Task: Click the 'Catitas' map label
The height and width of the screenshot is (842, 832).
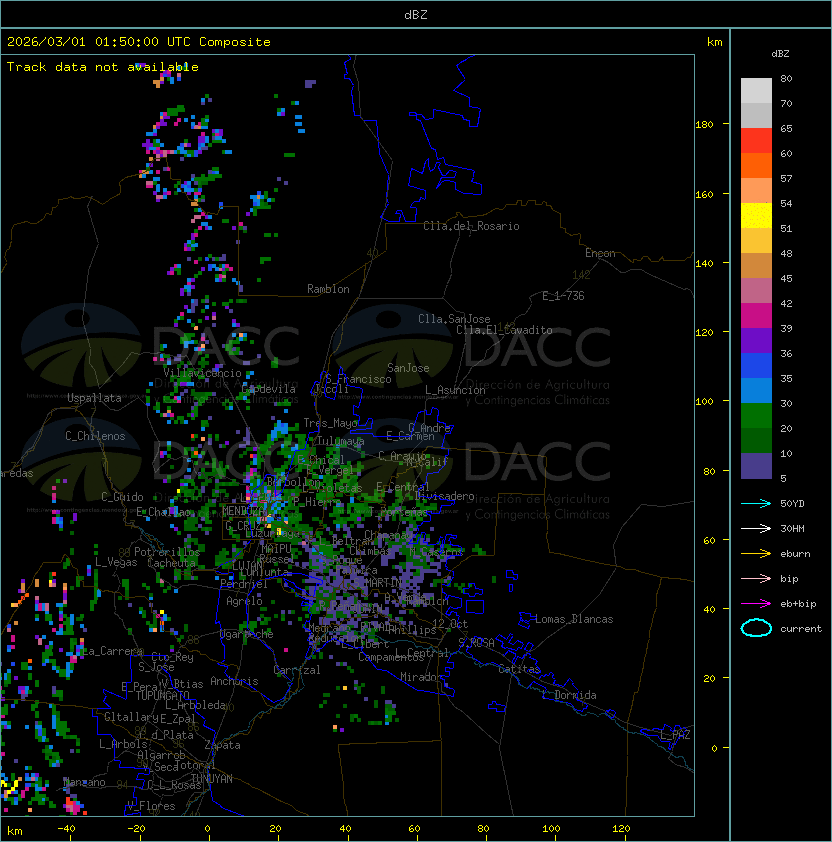Action: point(519,669)
